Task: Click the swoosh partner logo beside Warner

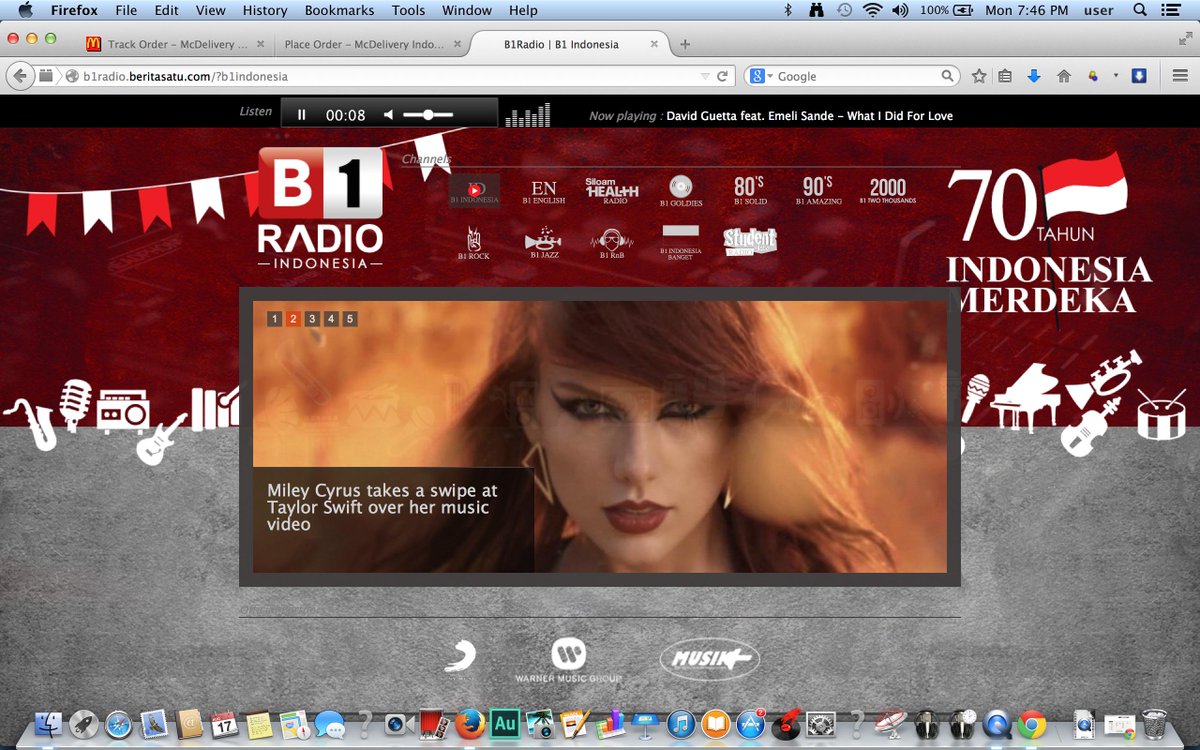Action: [459, 656]
